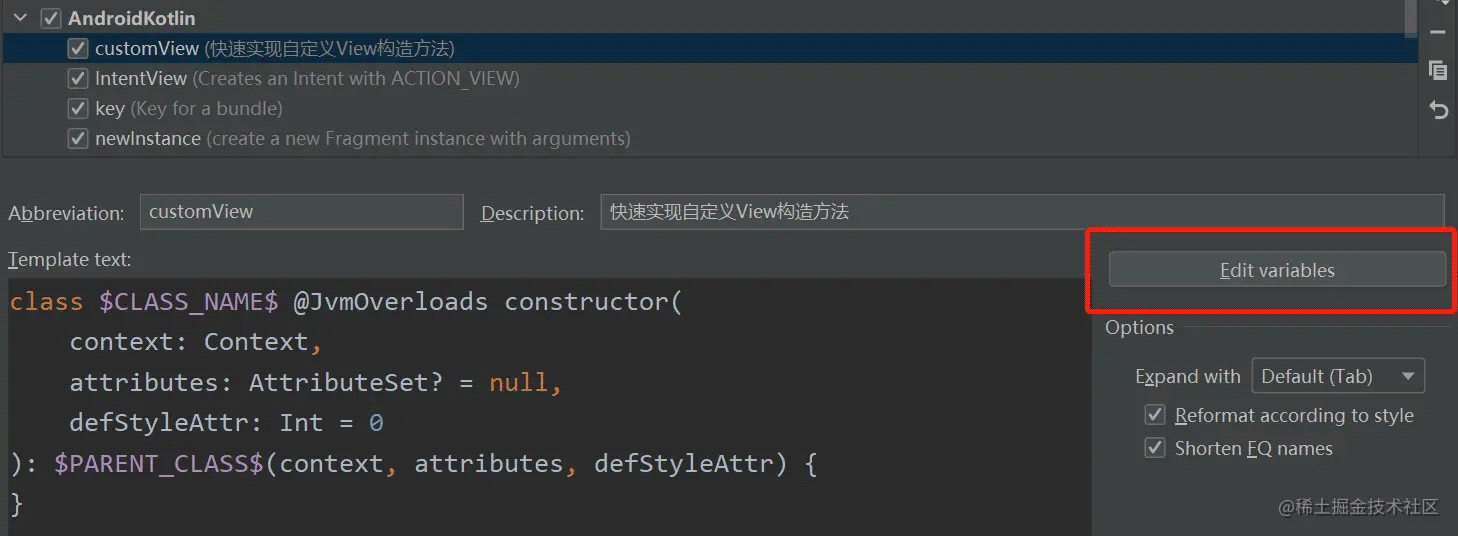The image size is (1458, 536).
Task: Toggle the newInstance template checkbox
Action: (x=78, y=139)
